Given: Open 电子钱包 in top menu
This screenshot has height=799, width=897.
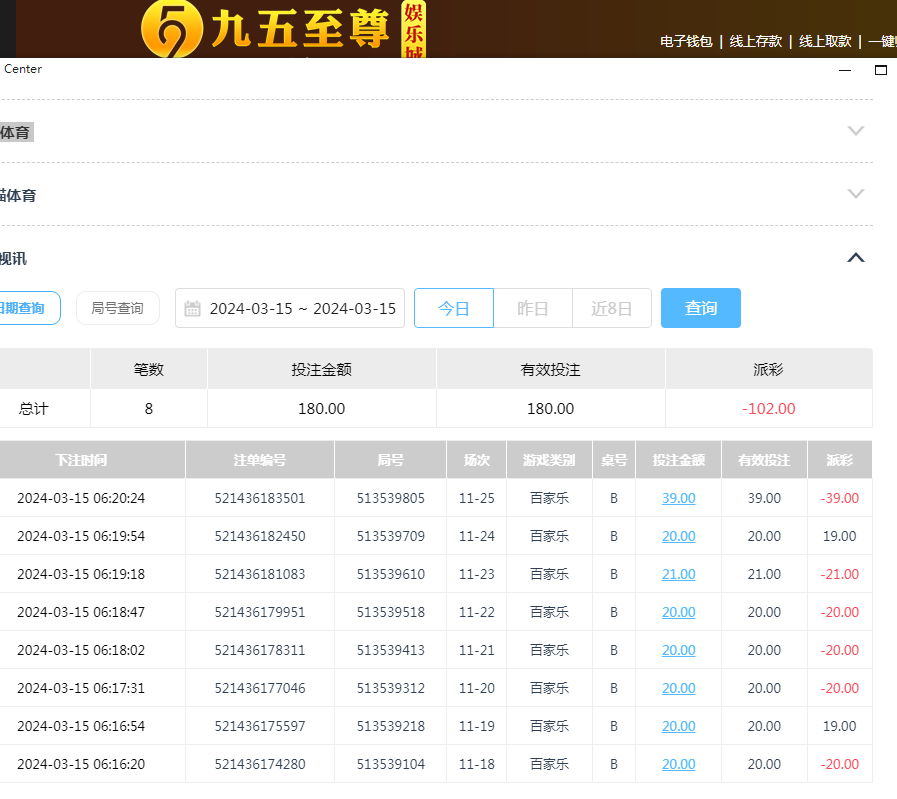Looking at the screenshot, I should pos(686,41).
